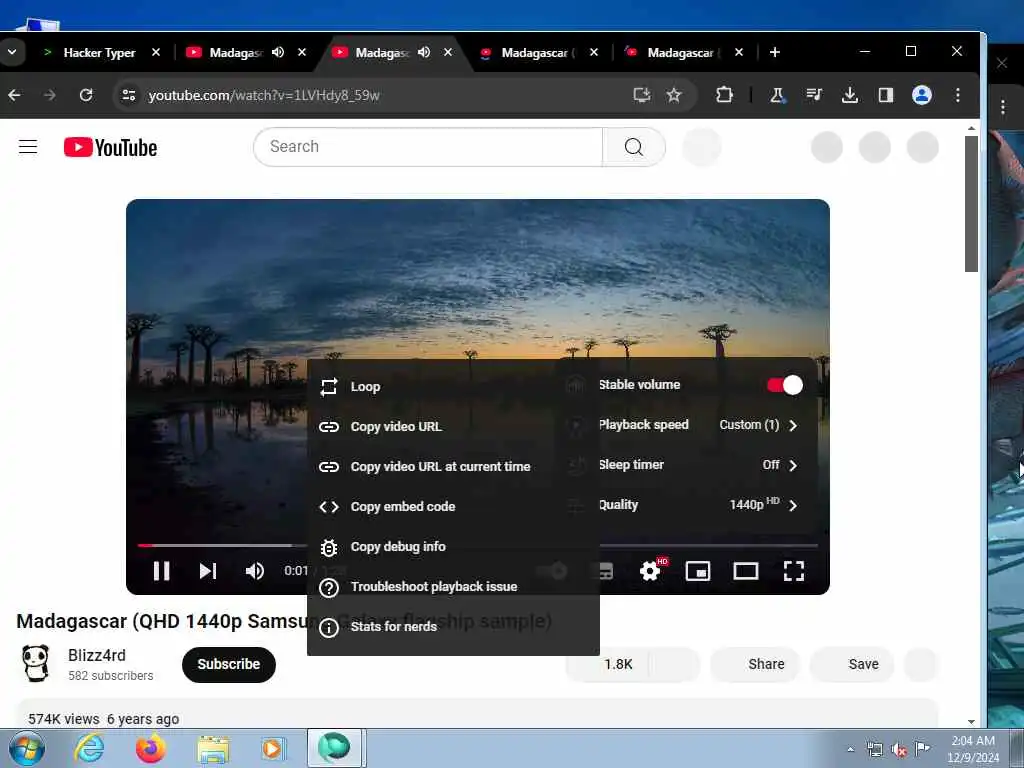1024x768 pixels.
Task: Choose Copy video URL at current time
Action: tap(453, 466)
